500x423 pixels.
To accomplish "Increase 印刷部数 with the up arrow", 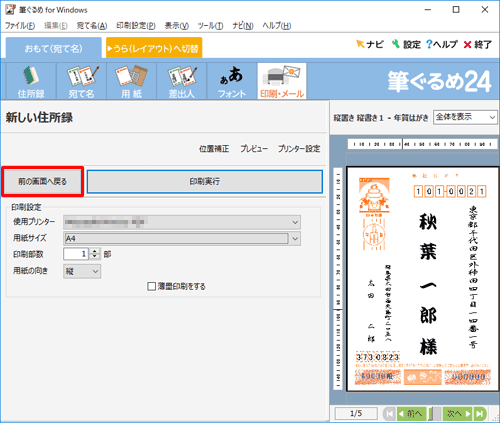I will coord(95,251).
